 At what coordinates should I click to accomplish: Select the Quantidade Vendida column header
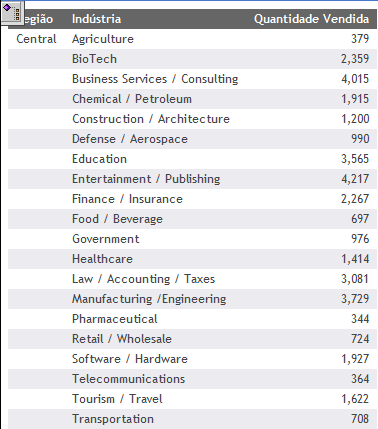311,19
